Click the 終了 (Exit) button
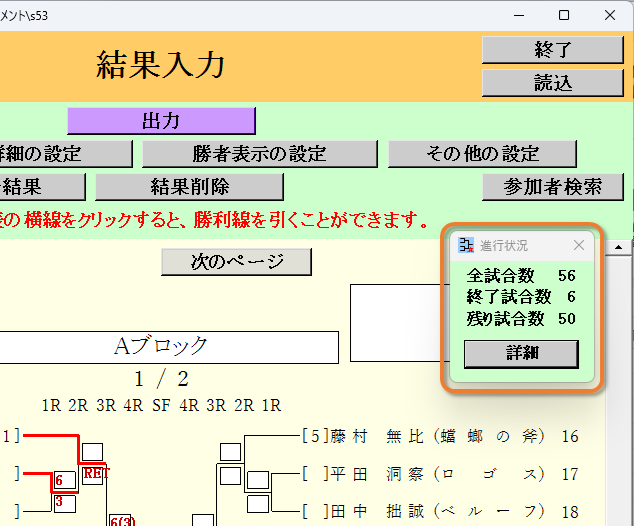The height and width of the screenshot is (526, 634). coord(552,50)
